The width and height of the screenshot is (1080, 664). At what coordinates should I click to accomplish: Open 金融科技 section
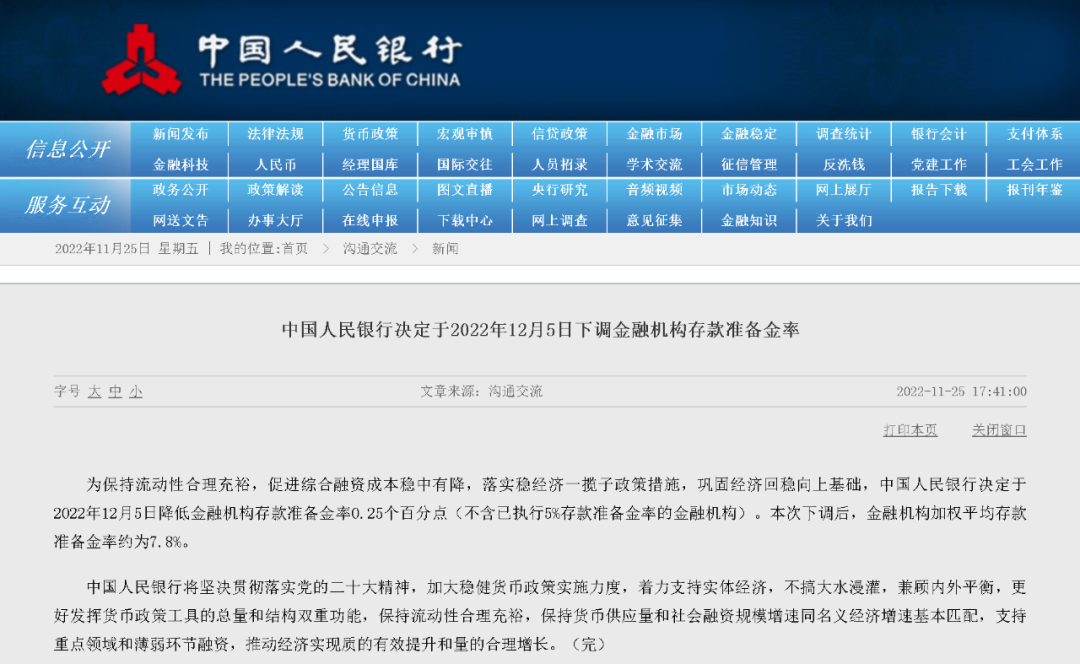pos(180,165)
